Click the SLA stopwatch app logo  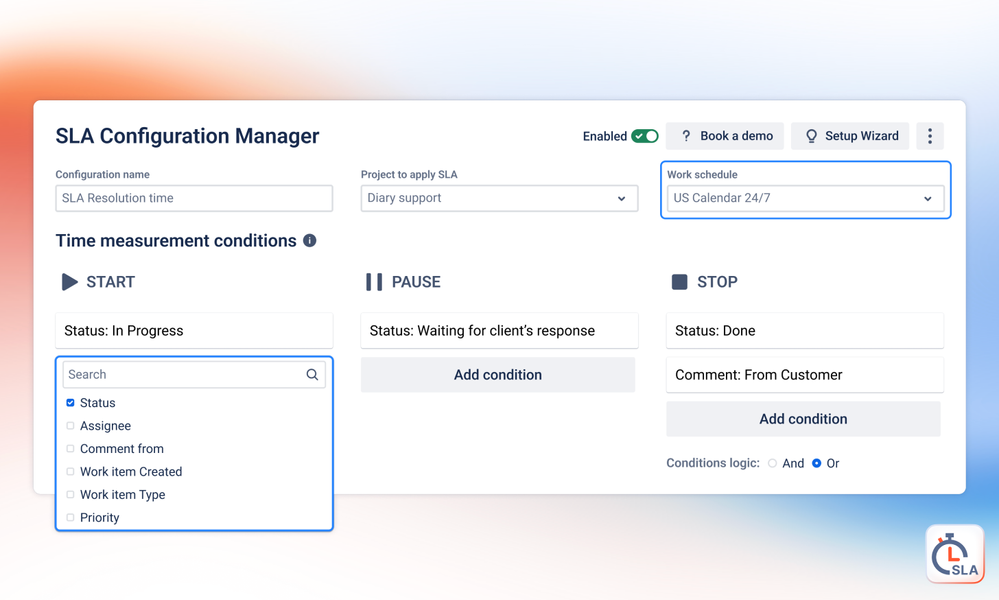[x=955, y=554]
